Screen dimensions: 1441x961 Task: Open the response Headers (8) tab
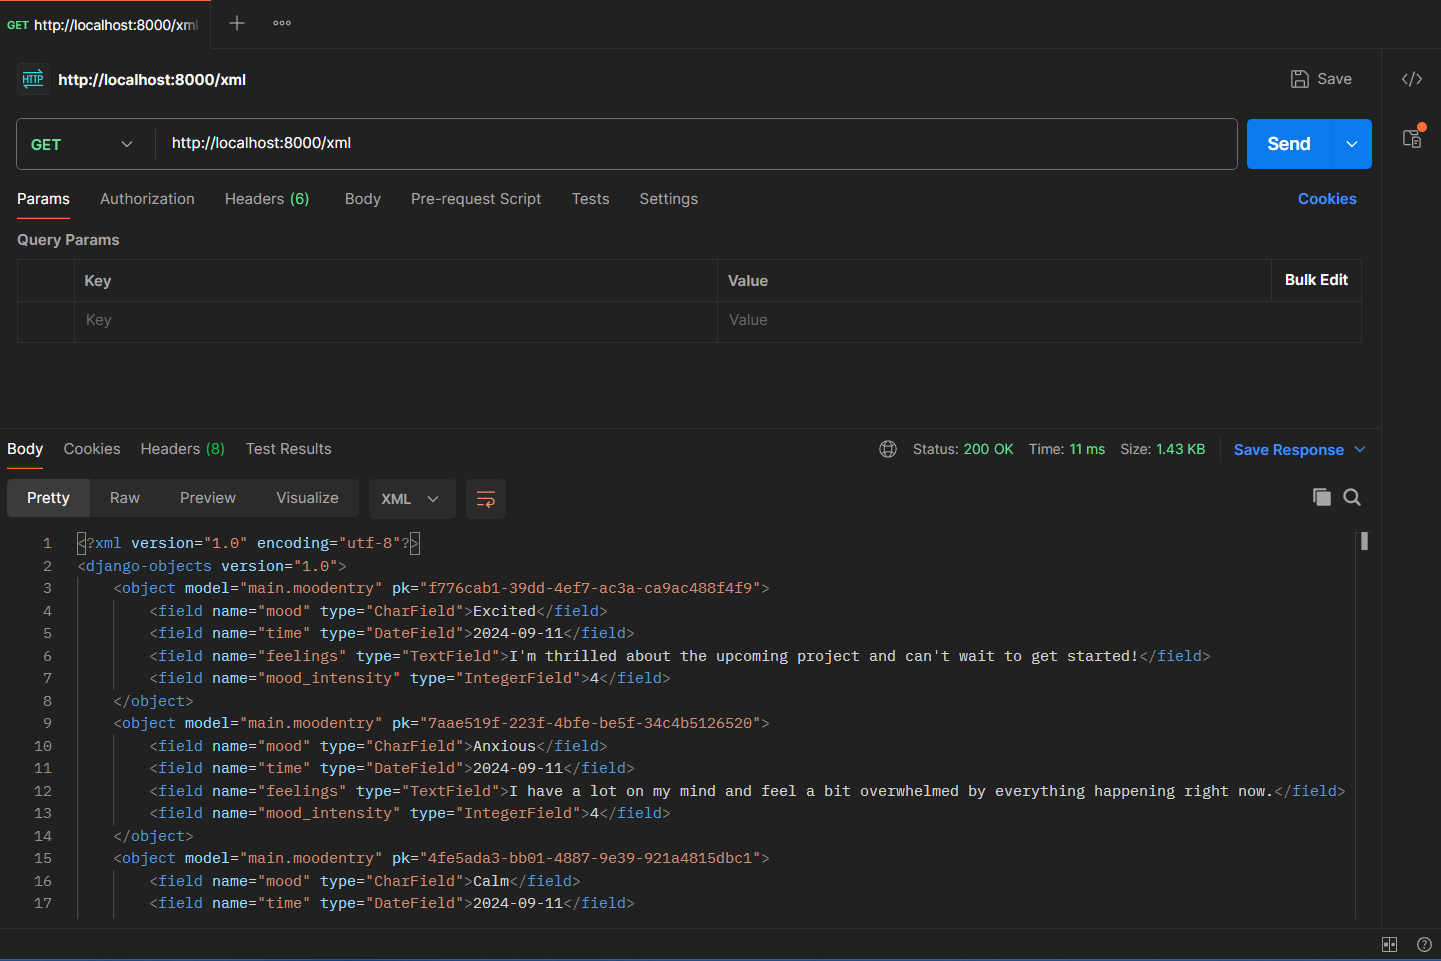(x=183, y=449)
